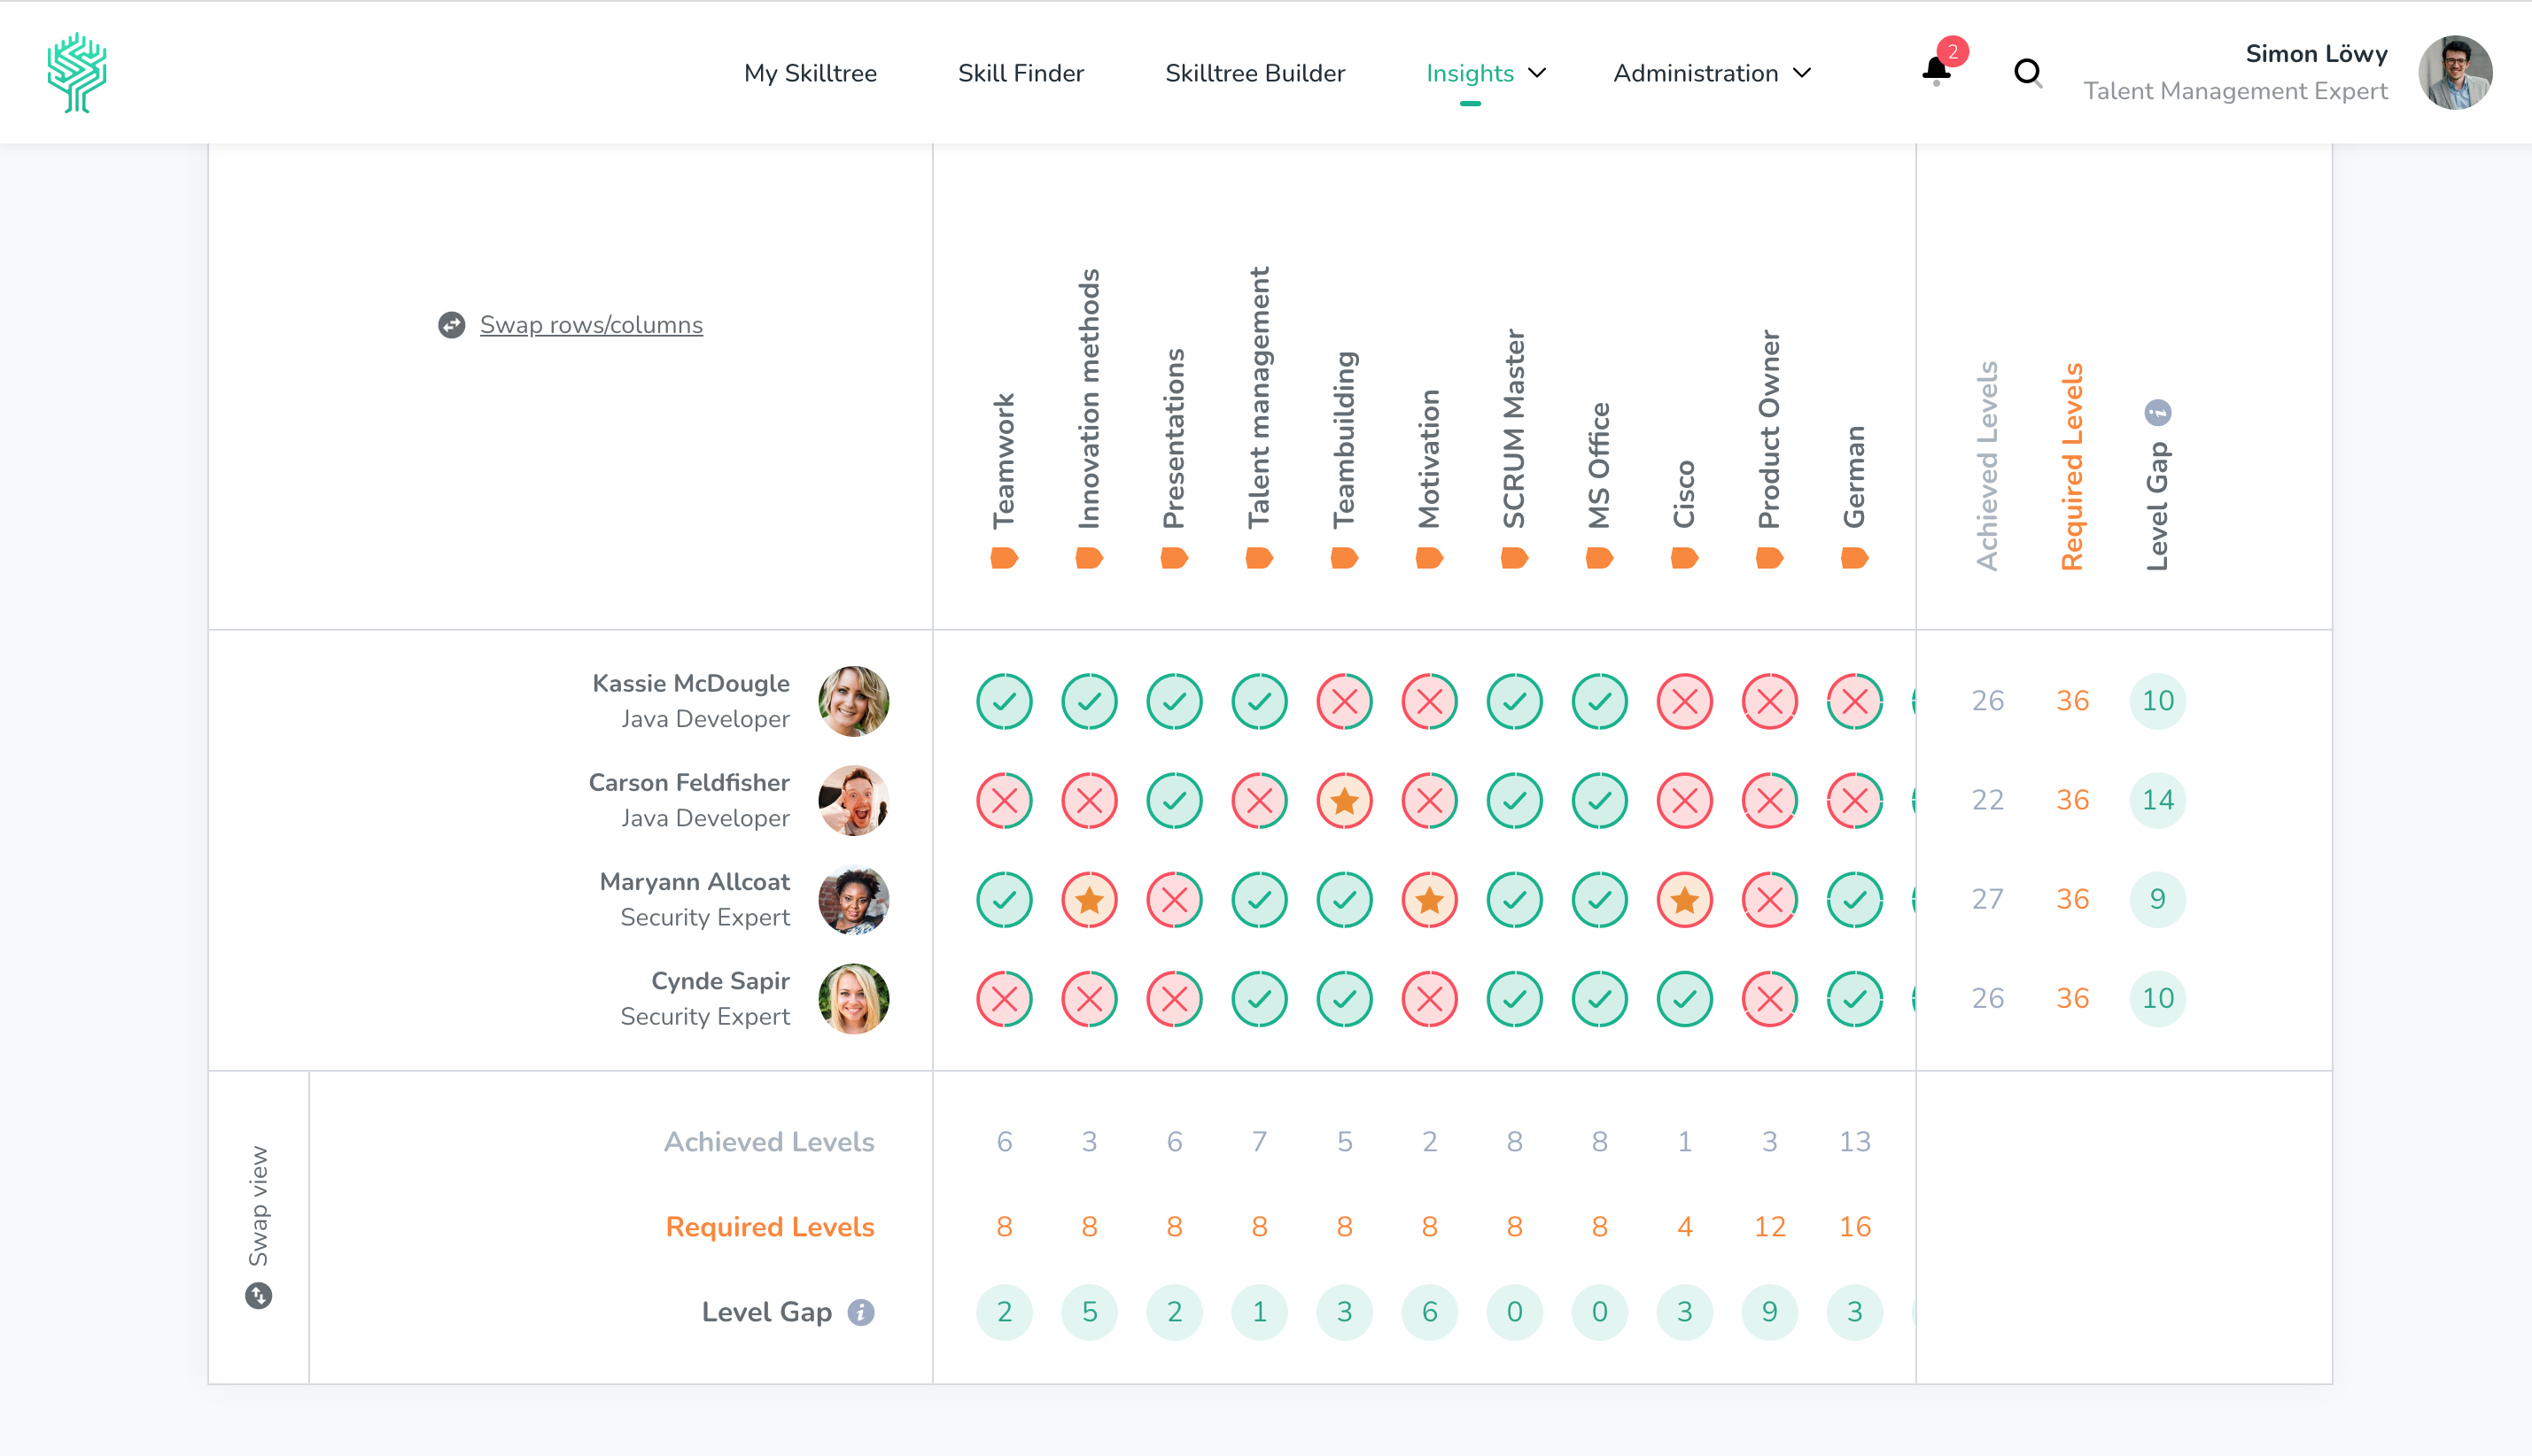The image size is (2532, 1456).
Task: Click the info icon above Level Gap column
Action: tap(2158, 412)
